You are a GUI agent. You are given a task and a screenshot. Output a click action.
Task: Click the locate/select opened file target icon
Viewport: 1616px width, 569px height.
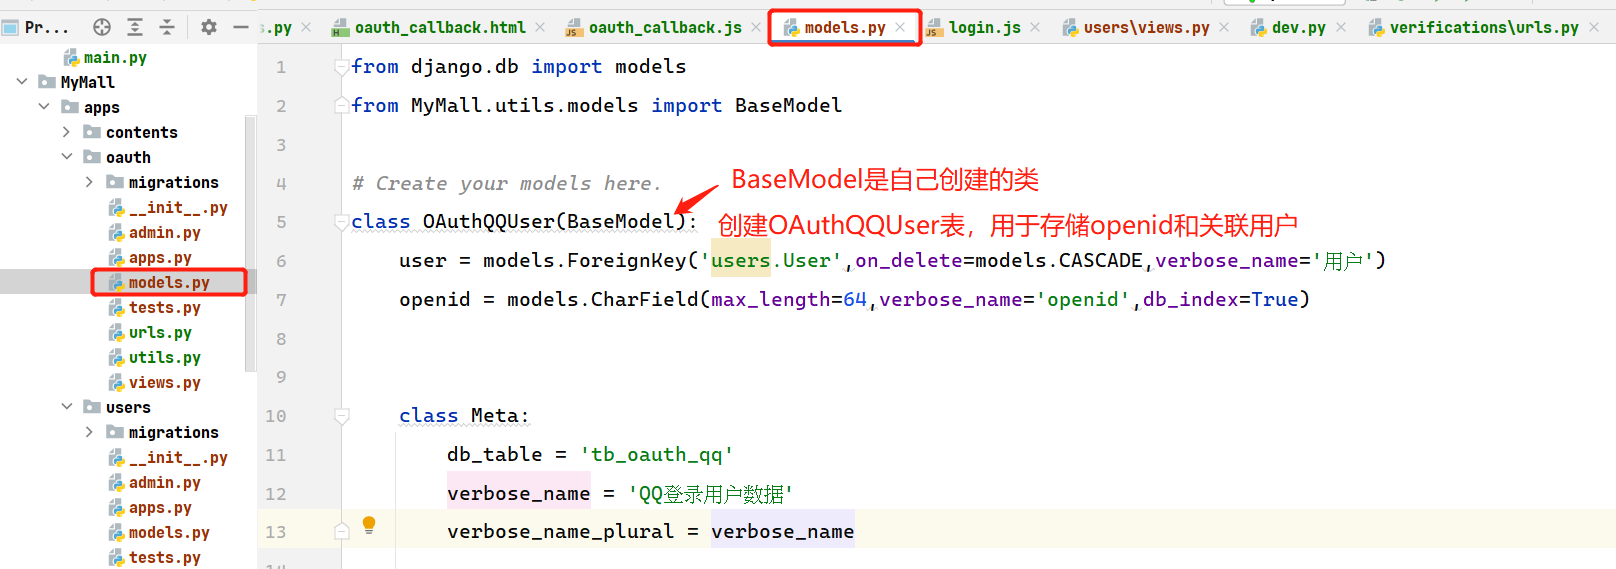102,27
